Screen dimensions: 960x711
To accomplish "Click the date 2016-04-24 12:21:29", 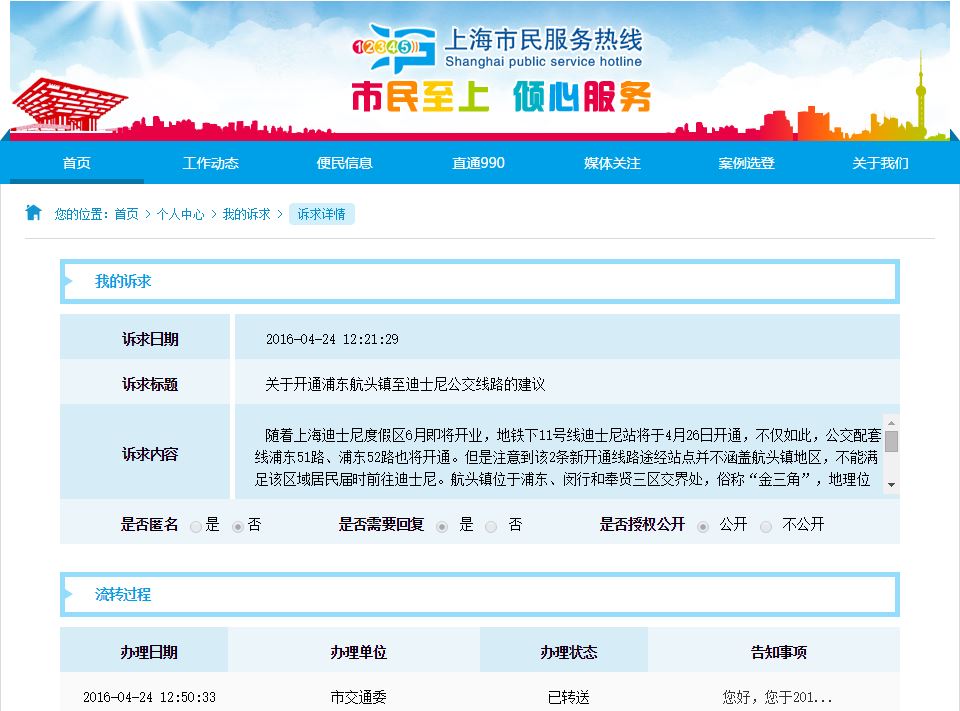I will [x=332, y=339].
